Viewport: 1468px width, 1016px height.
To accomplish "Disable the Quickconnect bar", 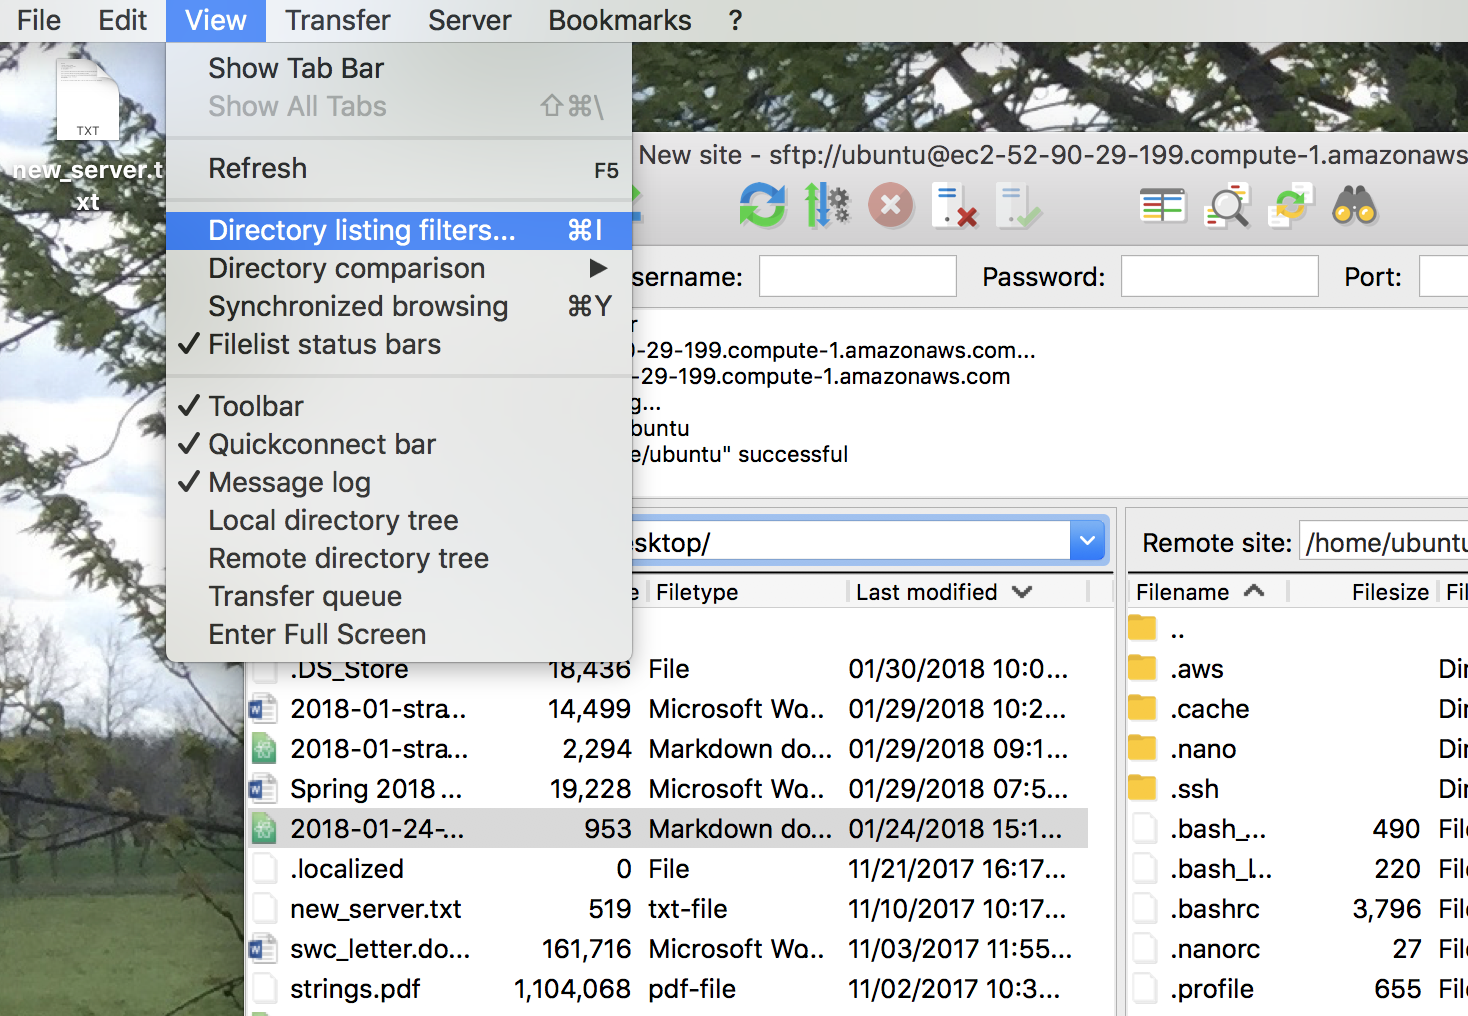I will pyautogui.click(x=322, y=443).
